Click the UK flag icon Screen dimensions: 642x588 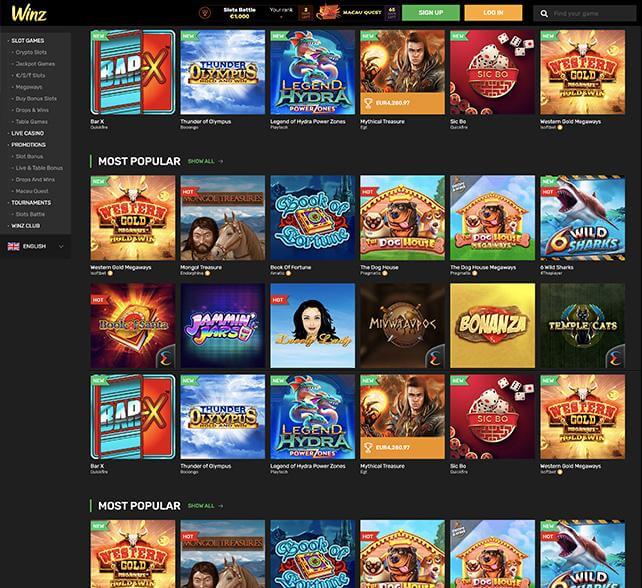pyautogui.click(x=14, y=247)
